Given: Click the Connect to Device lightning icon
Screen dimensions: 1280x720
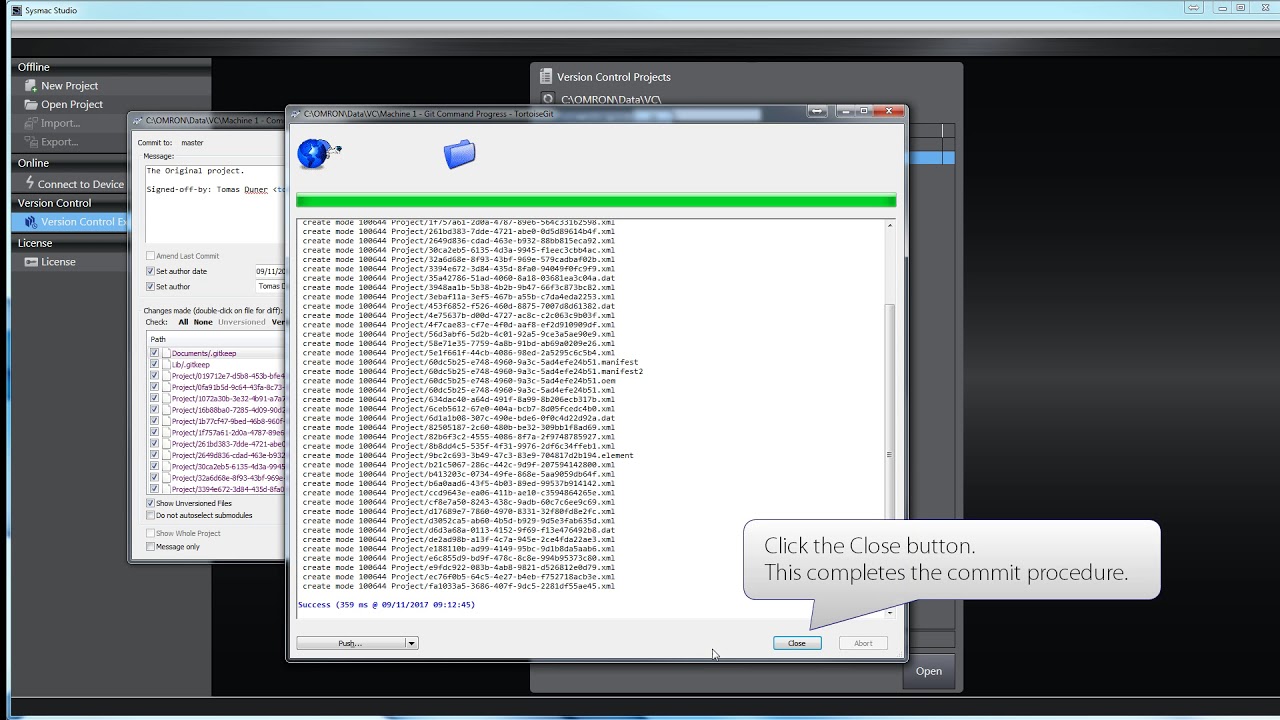Looking at the screenshot, I should pyautogui.click(x=29, y=184).
